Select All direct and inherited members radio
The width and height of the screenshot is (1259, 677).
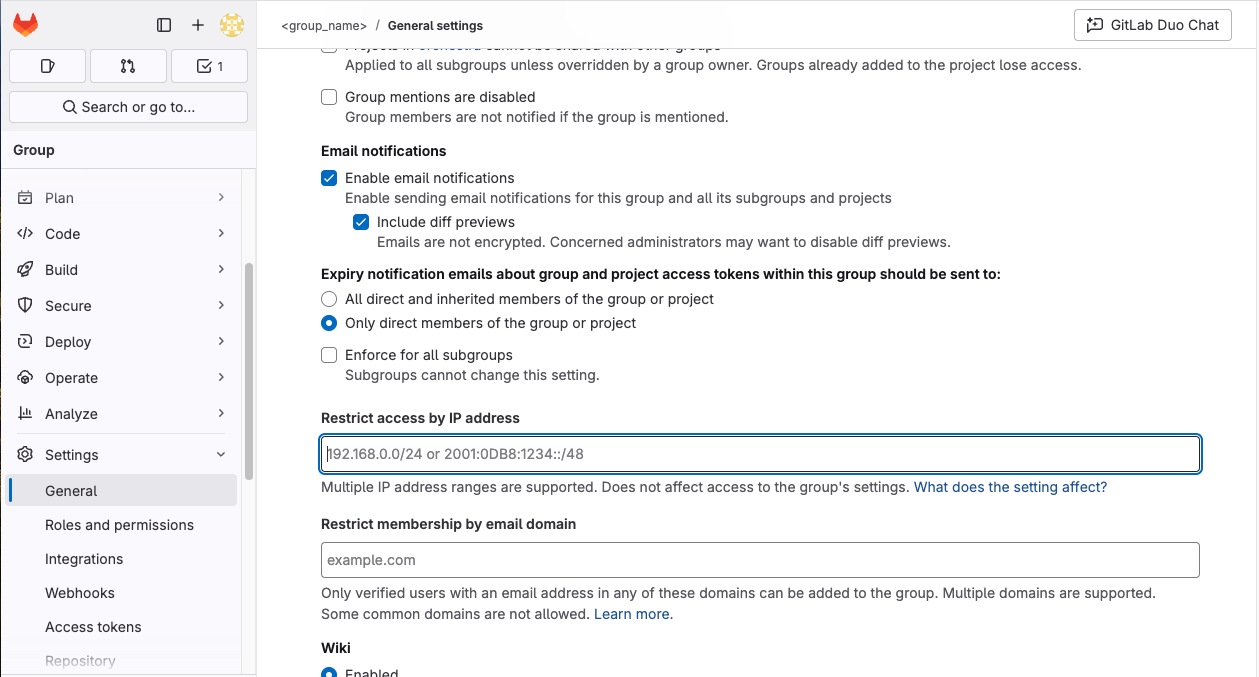(x=329, y=298)
